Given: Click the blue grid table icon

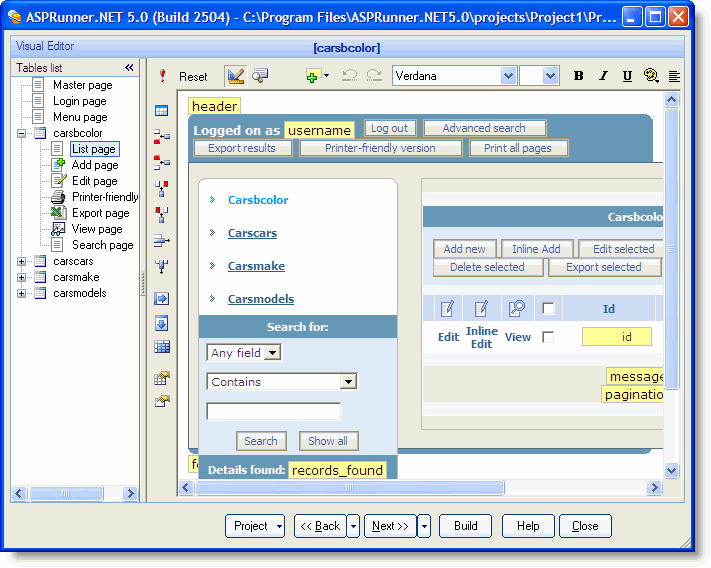Looking at the screenshot, I should click(x=161, y=347).
